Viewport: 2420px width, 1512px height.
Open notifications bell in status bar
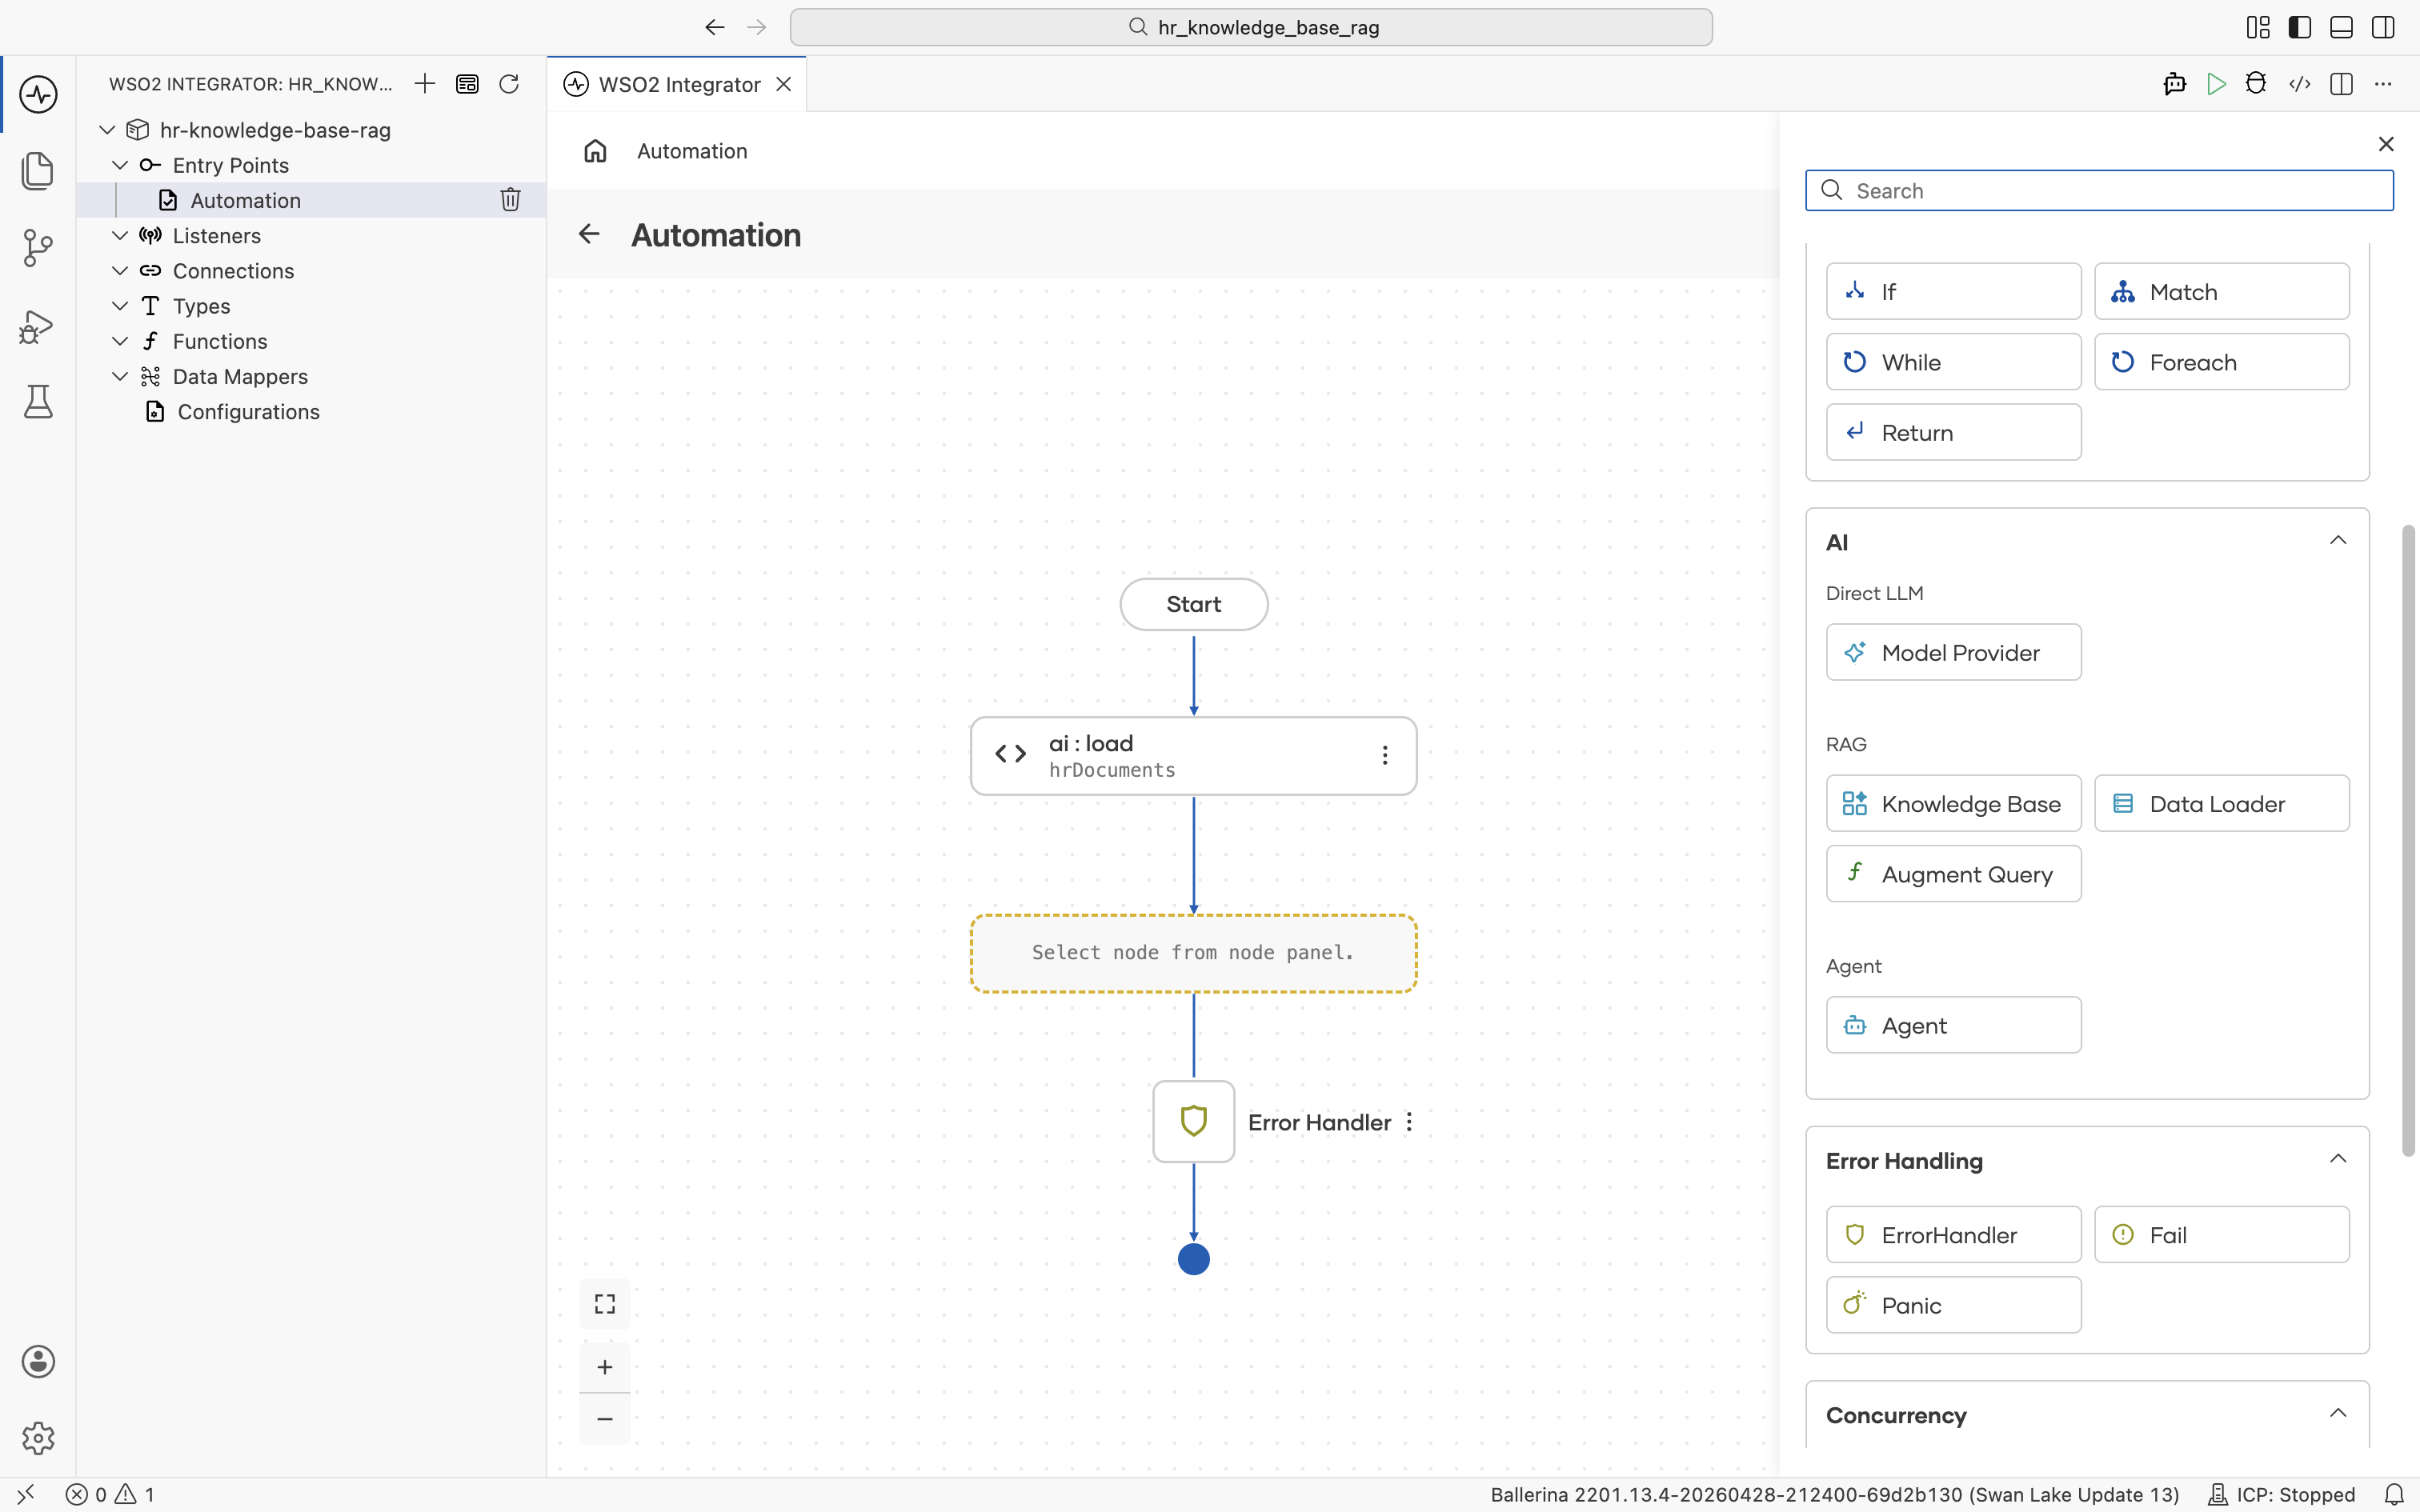2394,1495
